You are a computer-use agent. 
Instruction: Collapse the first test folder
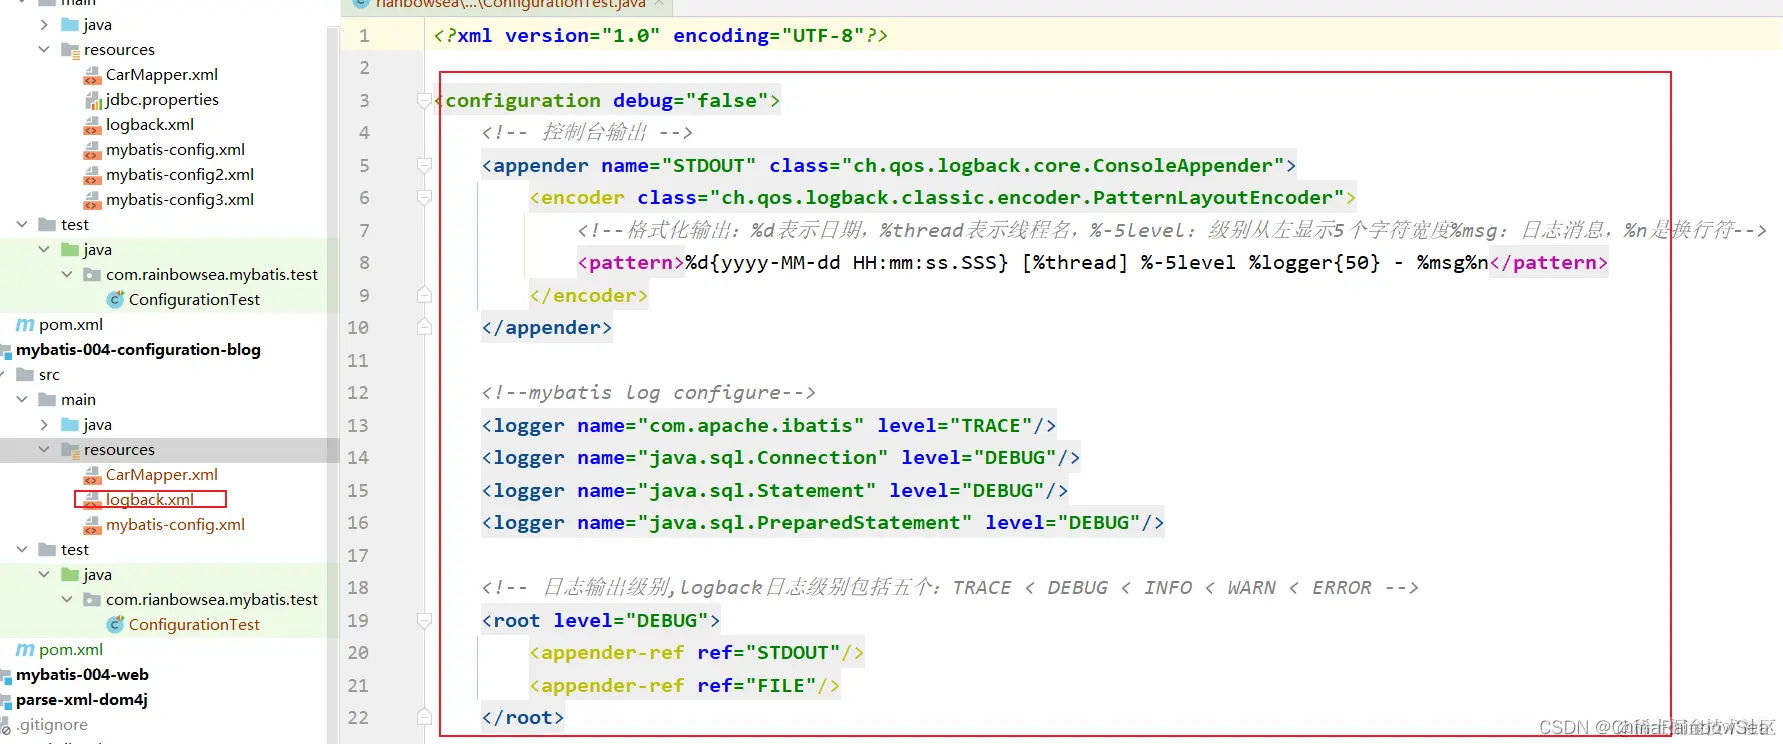[22, 225]
